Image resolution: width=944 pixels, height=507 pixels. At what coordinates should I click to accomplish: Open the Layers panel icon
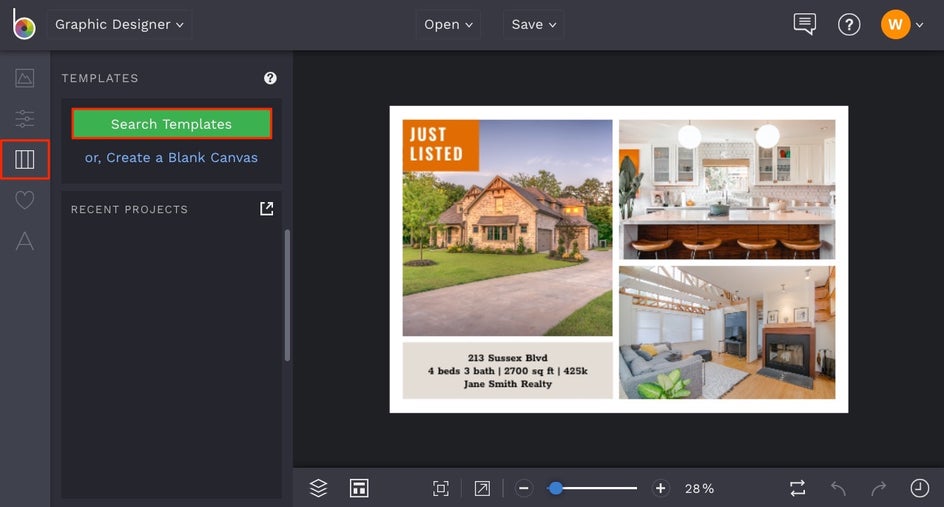click(x=318, y=488)
